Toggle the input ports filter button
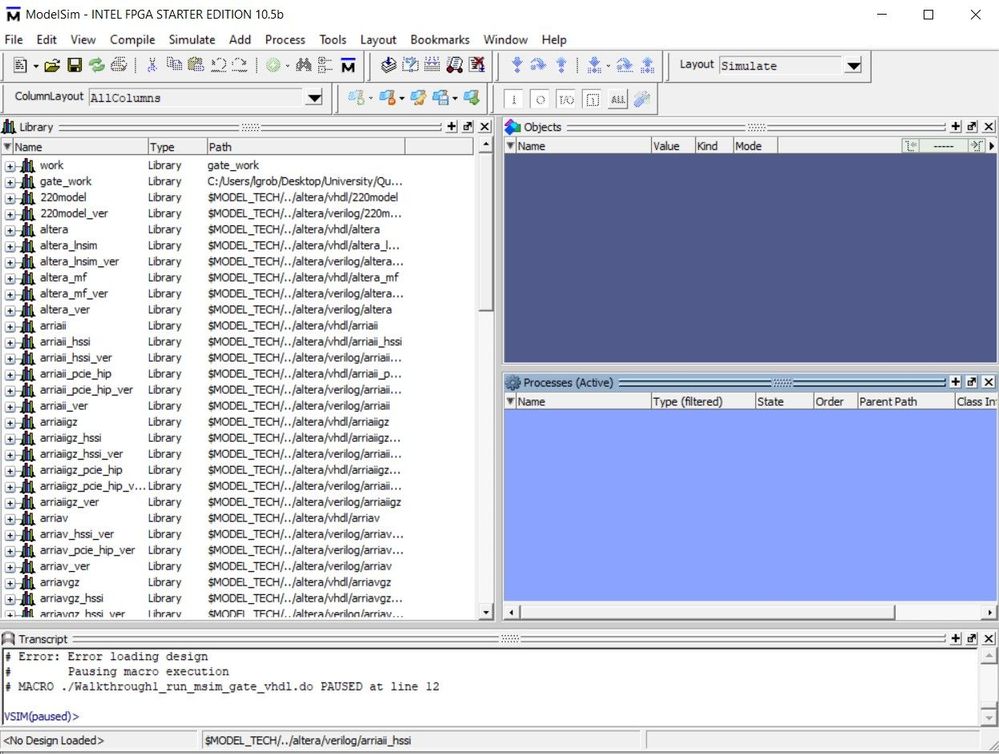Screen dimensions: 999x754 click(x=514, y=98)
